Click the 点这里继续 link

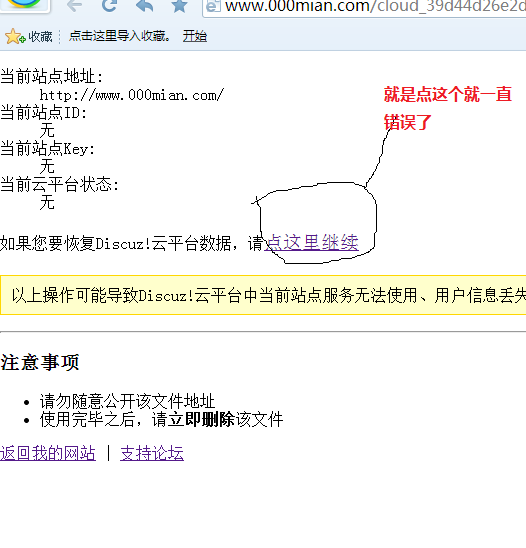pos(311,243)
